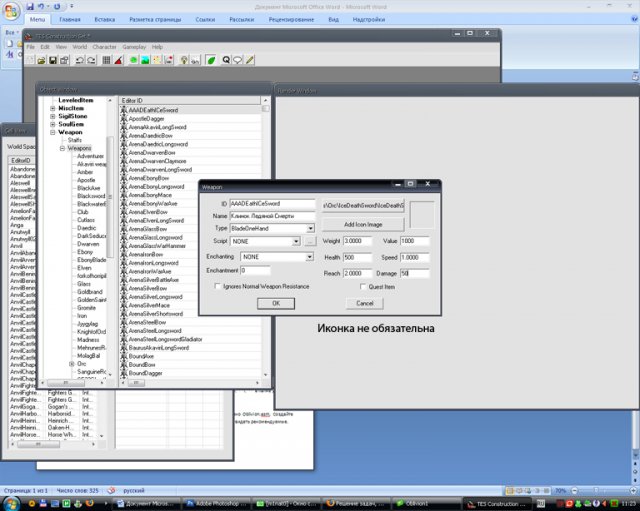Open the weapon Type dropdown
640x511 pixels.
[x=310, y=229]
